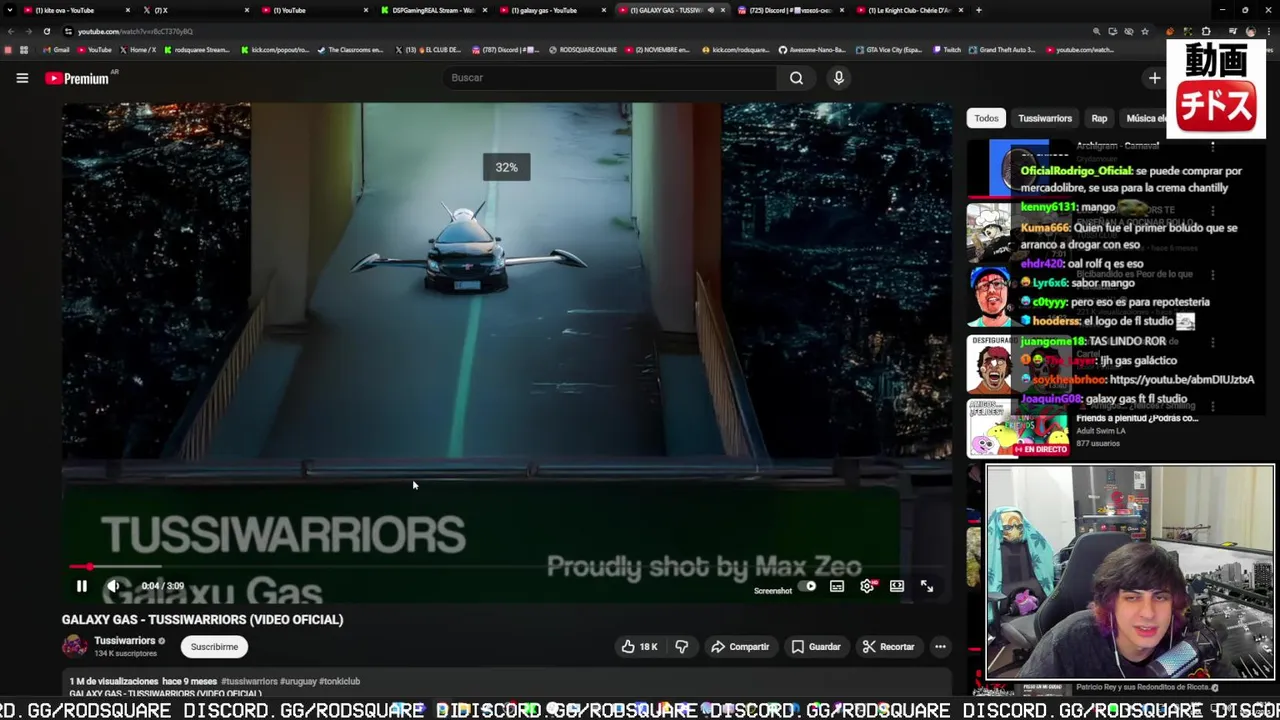The image size is (1280, 720).
Task: Open the apps grid bookmarks icon
Action: click(24, 49)
